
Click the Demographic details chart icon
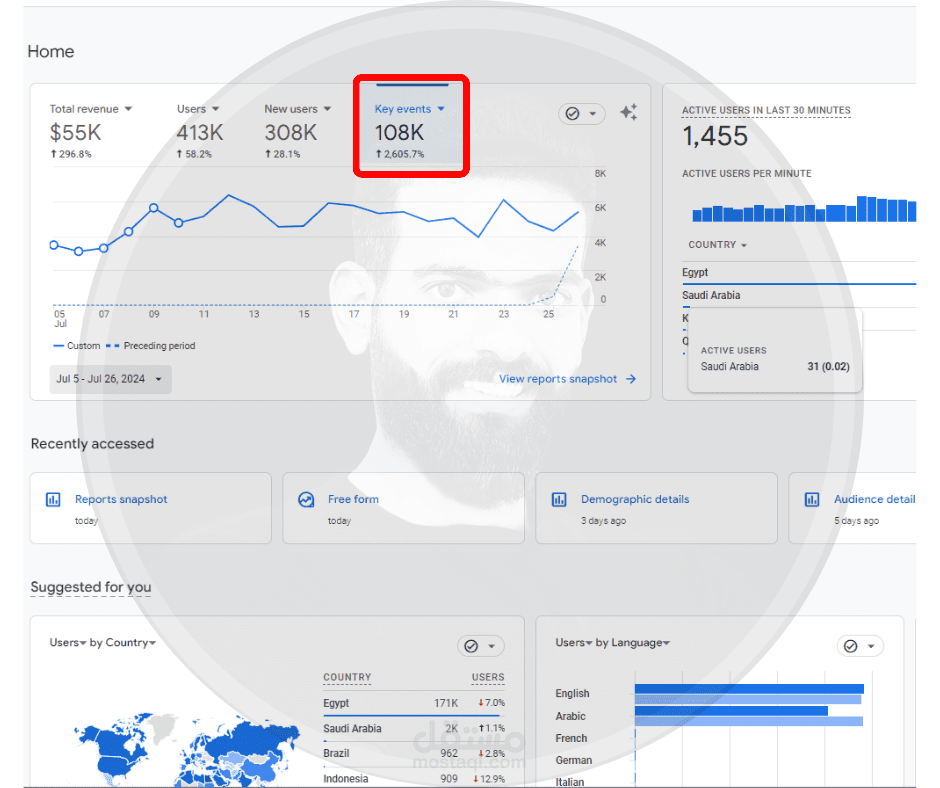tap(559, 499)
